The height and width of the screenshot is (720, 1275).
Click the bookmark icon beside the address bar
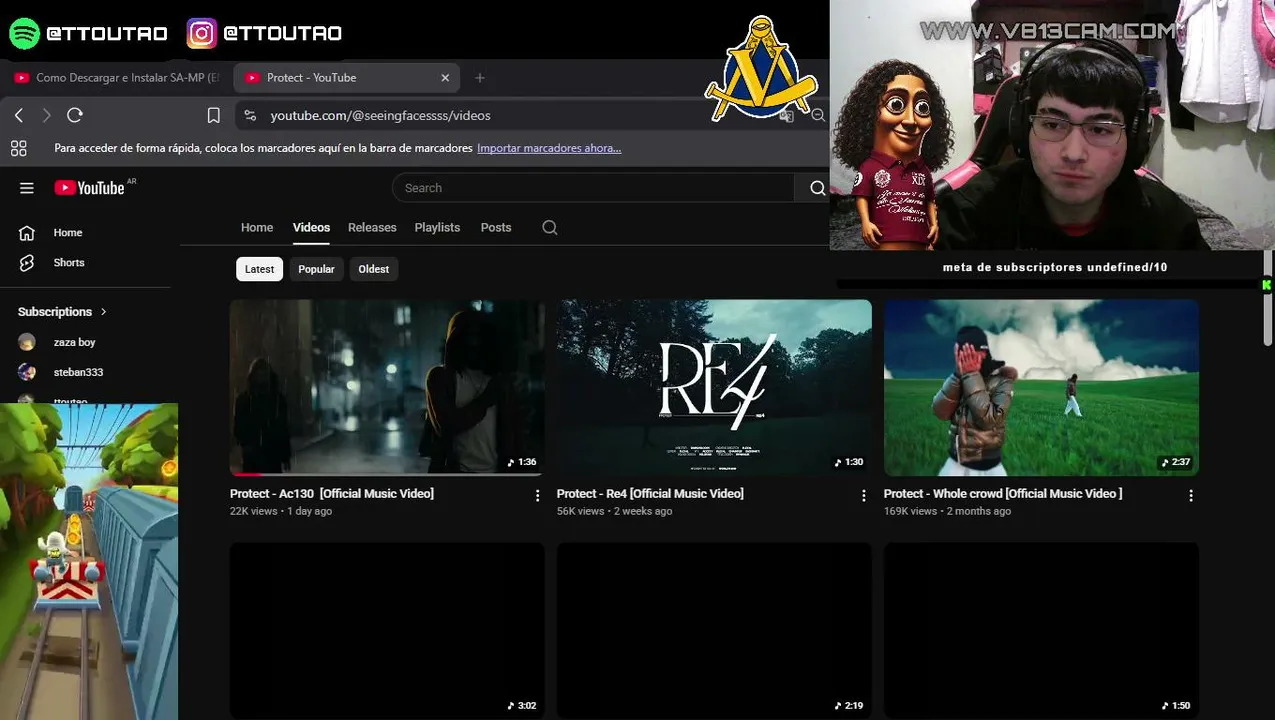tap(213, 116)
